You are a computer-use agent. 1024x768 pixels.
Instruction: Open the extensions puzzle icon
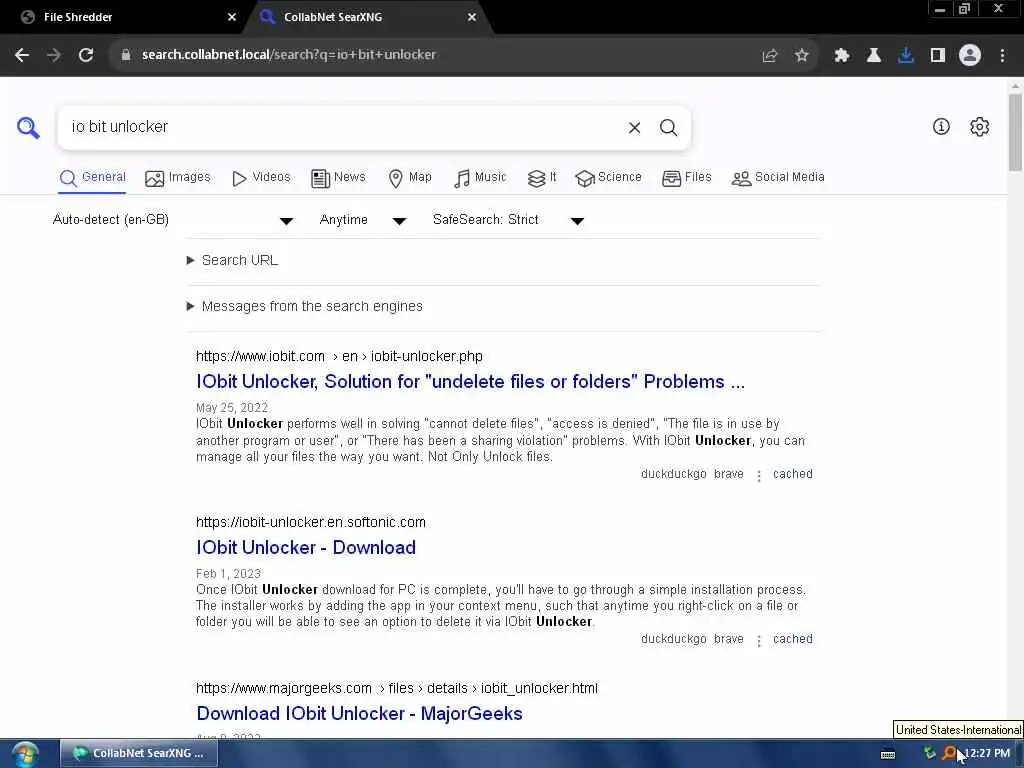pos(842,56)
